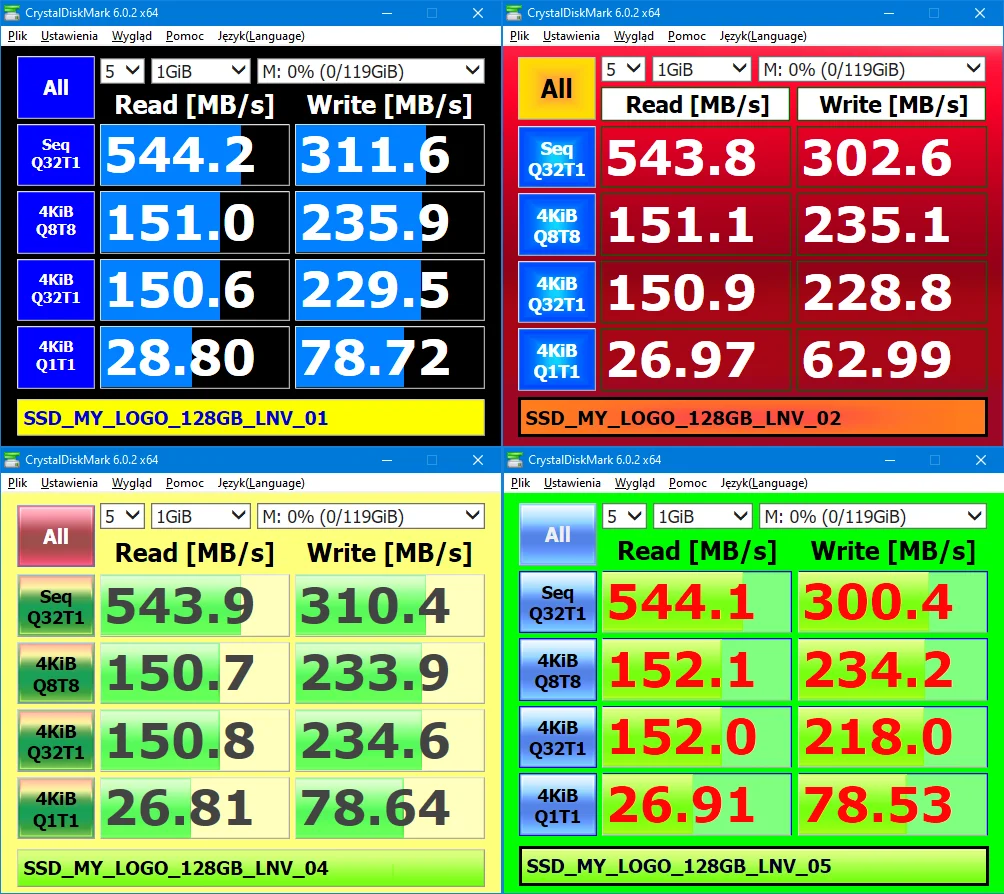This screenshot has height=894, width=1004.
Task: Click the SSD_MY_LOGO_128GB_LNV_05 comment field
Action: click(753, 866)
